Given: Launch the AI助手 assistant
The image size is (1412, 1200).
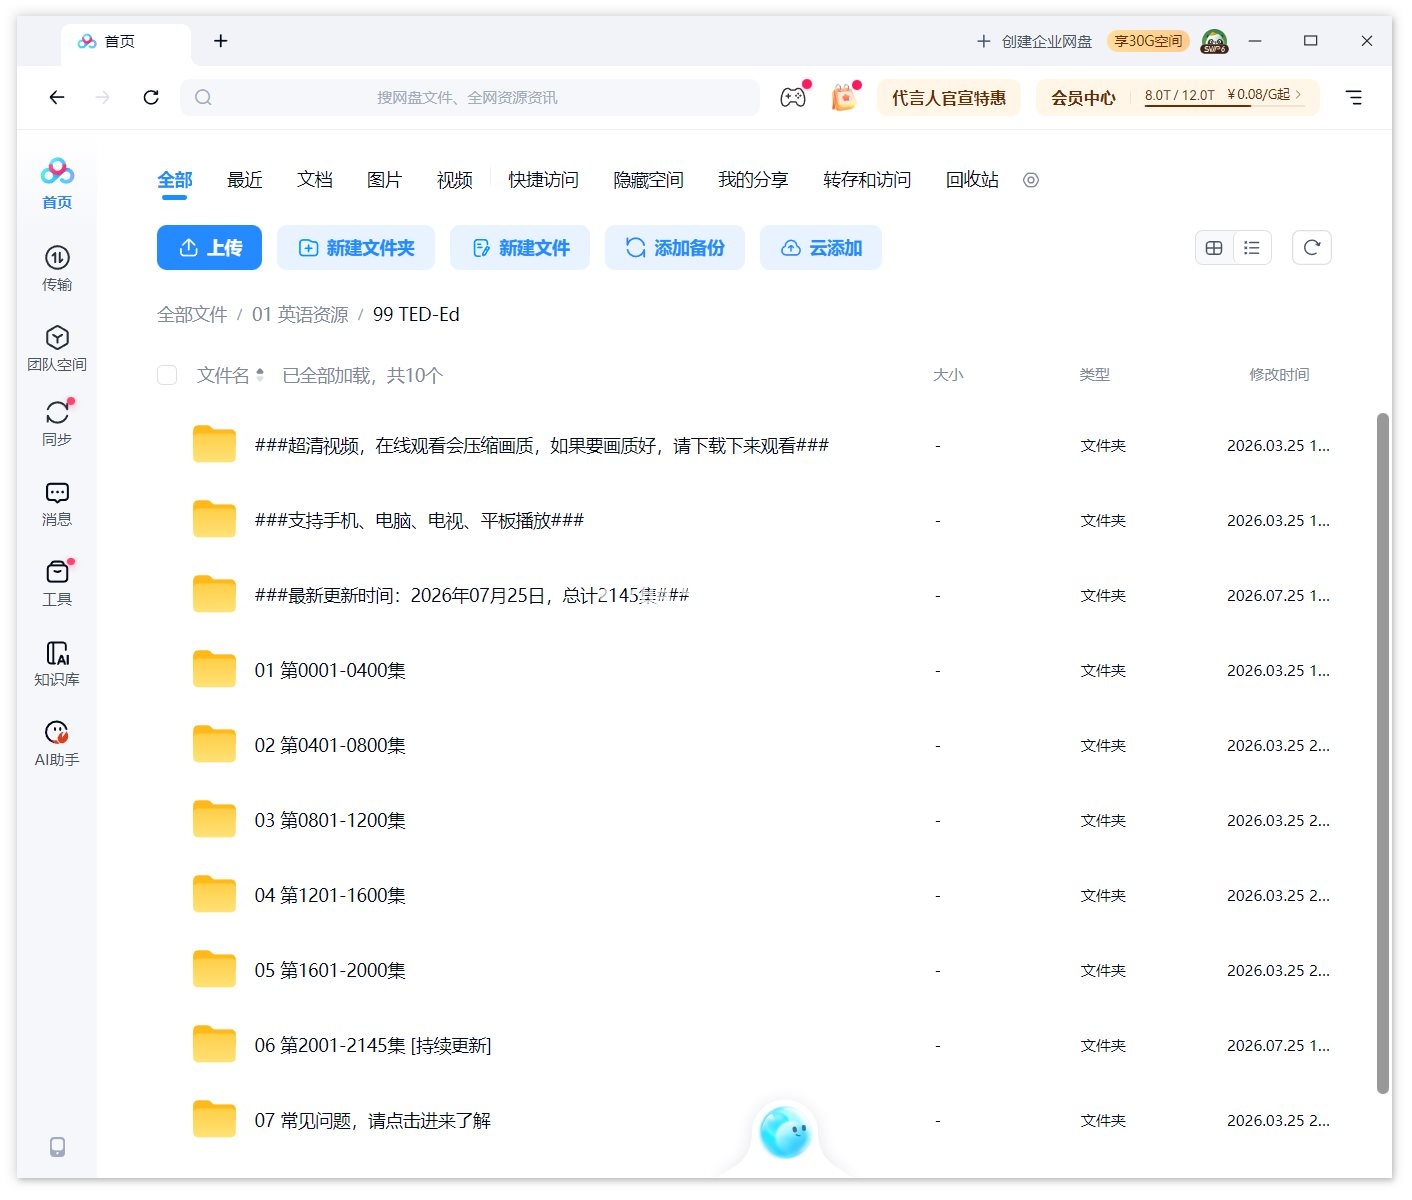Looking at the screenshot, I should 57,743.
